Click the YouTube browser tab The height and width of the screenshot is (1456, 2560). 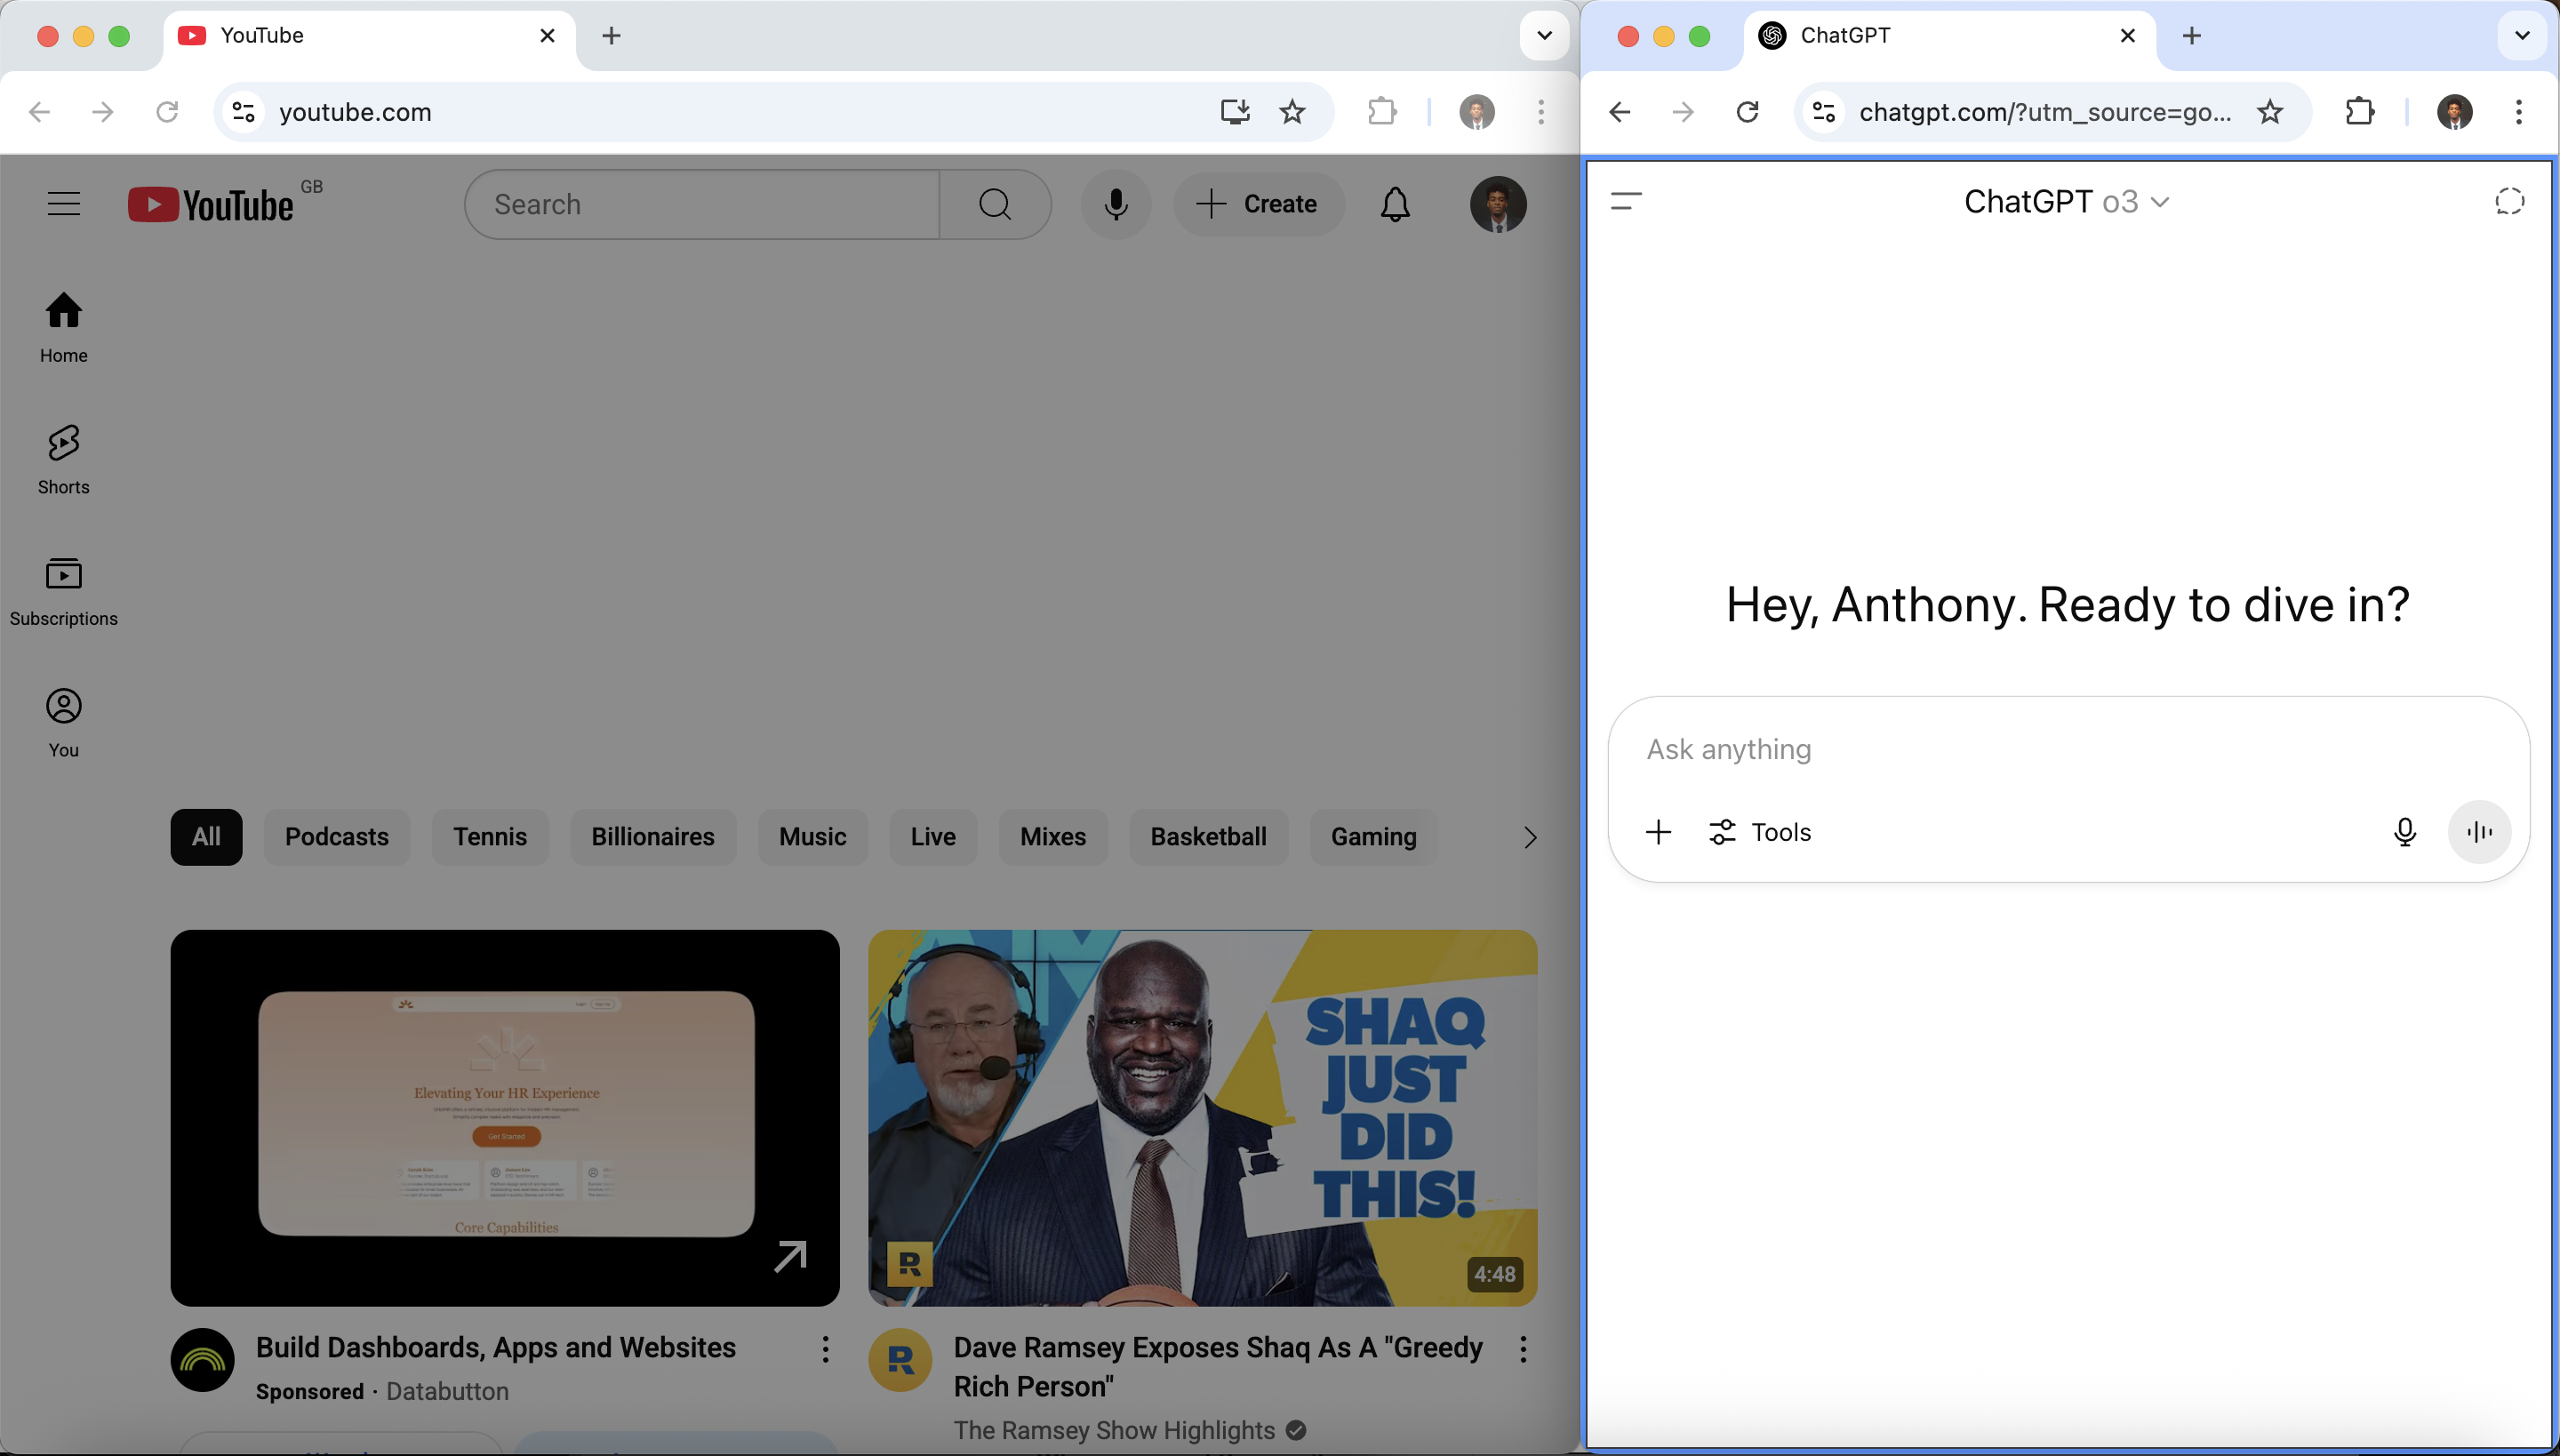pyautogui.click(x=368, y=36)
